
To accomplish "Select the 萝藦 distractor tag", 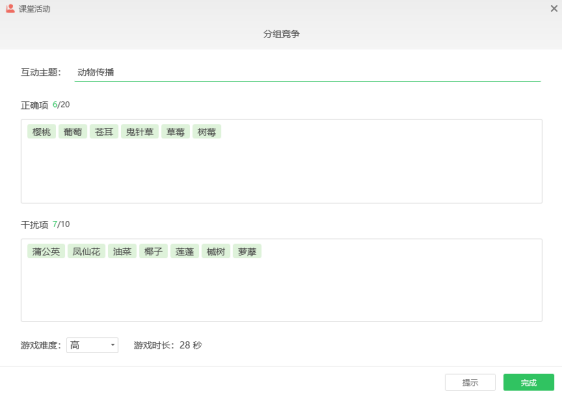I will tap(247, 251).
